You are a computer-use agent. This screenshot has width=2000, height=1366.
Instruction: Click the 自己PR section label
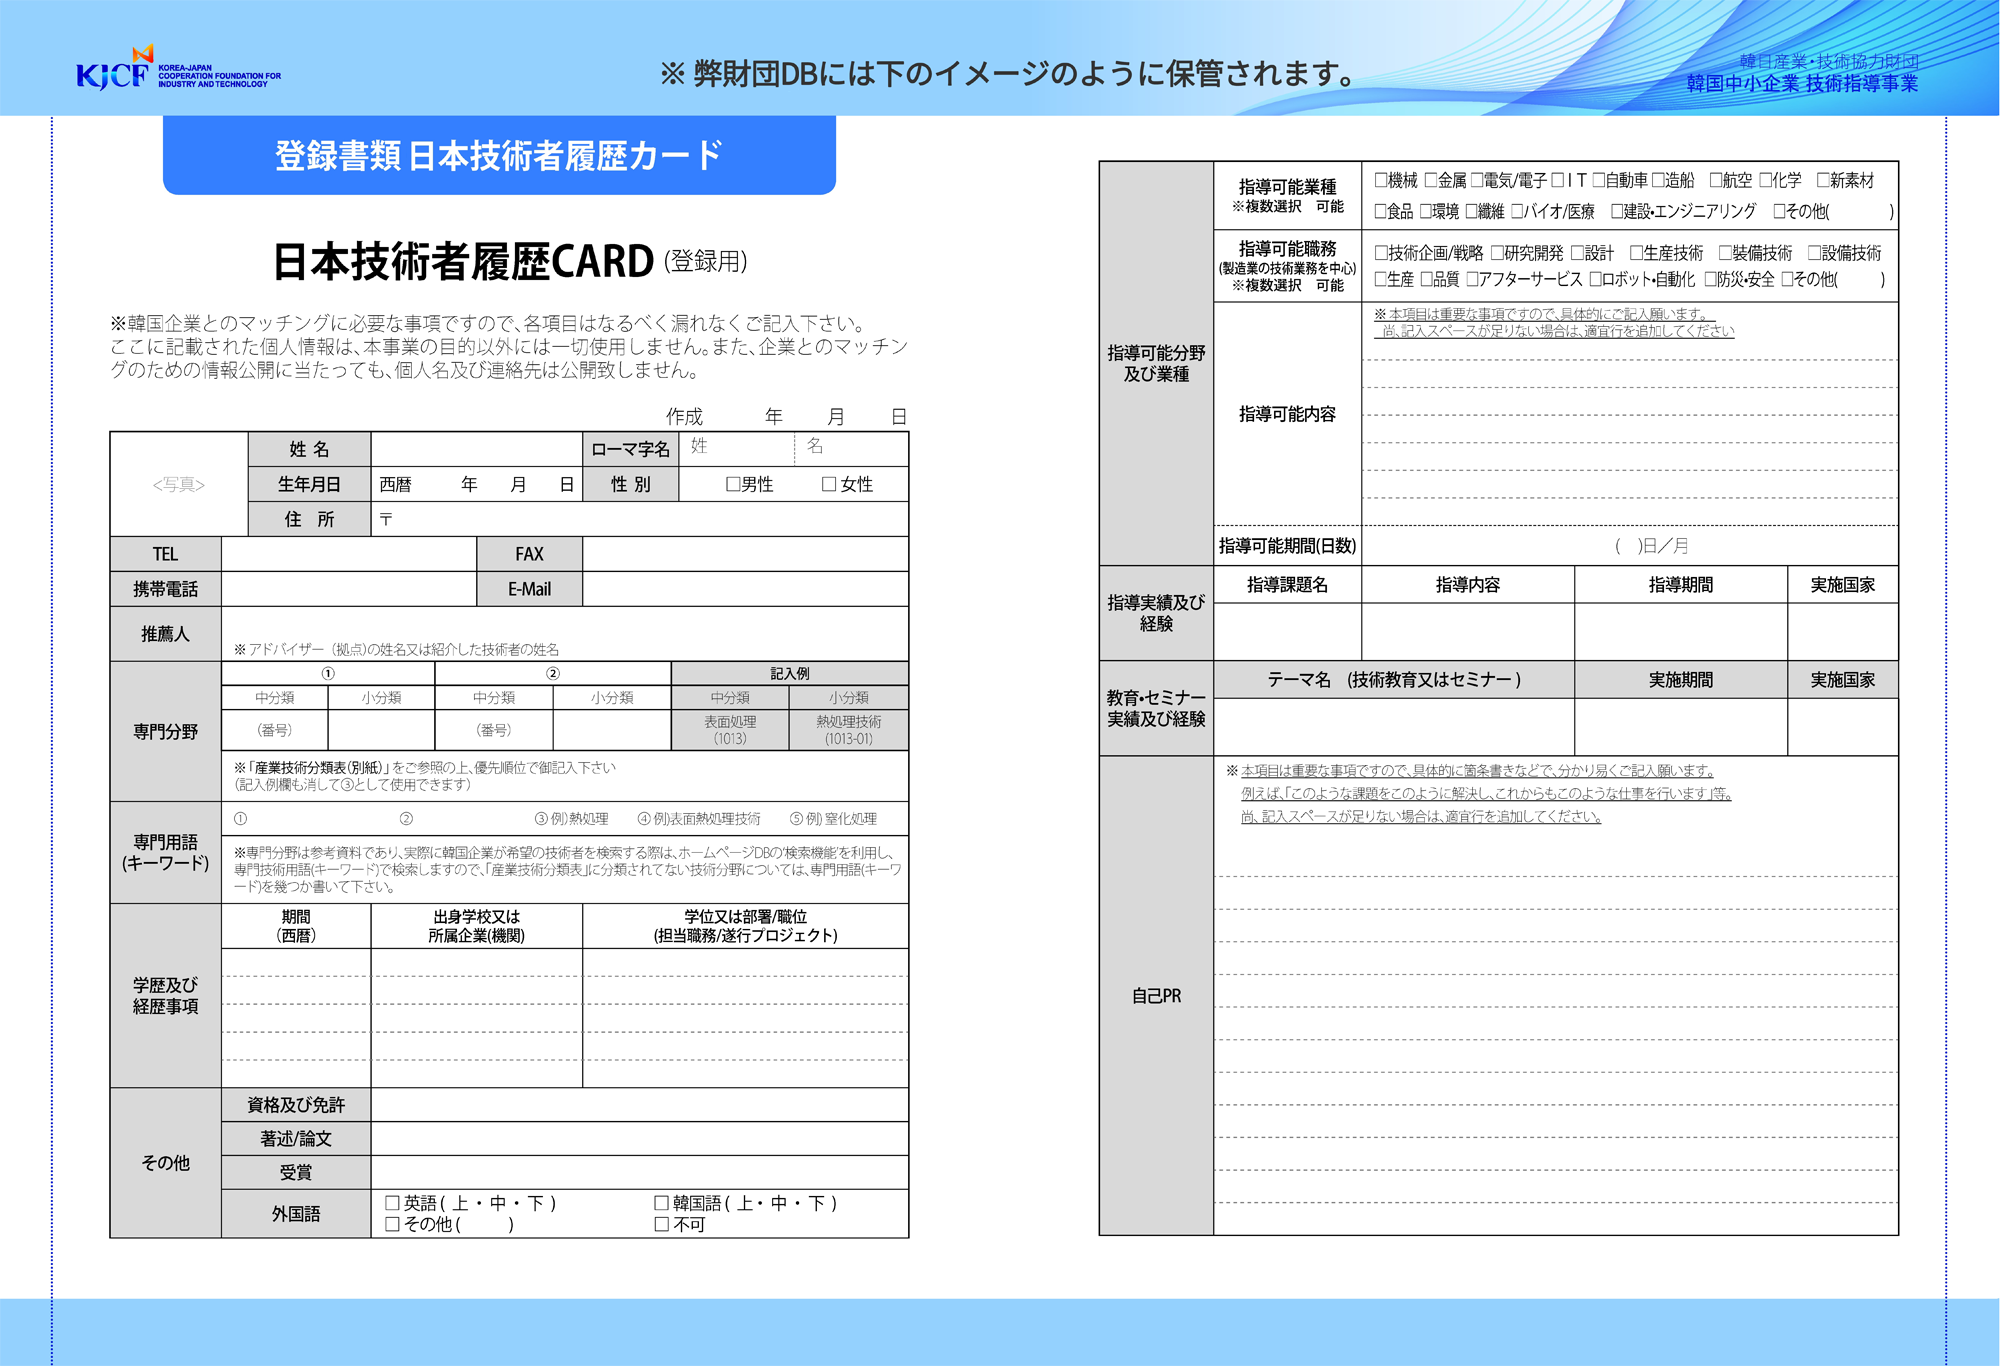[x=1156, y=996]
